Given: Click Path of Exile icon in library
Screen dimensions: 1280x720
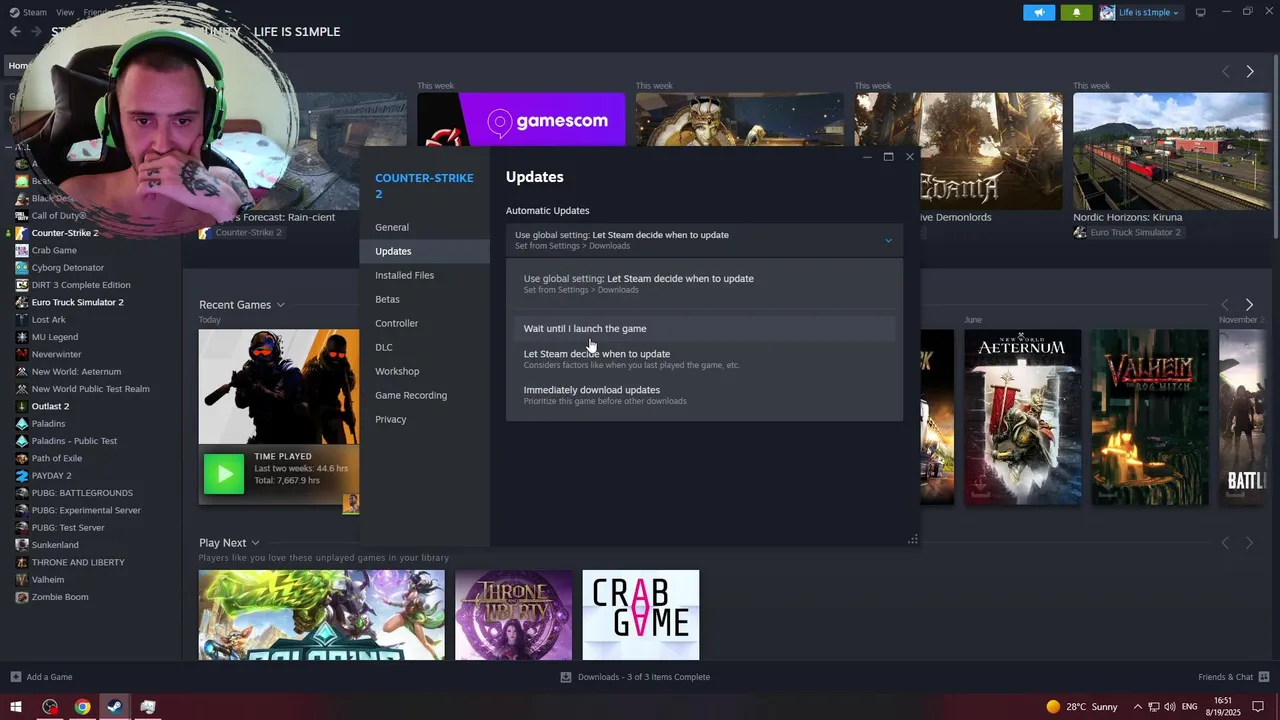Looking at the screenshot, I should (22, 458).
